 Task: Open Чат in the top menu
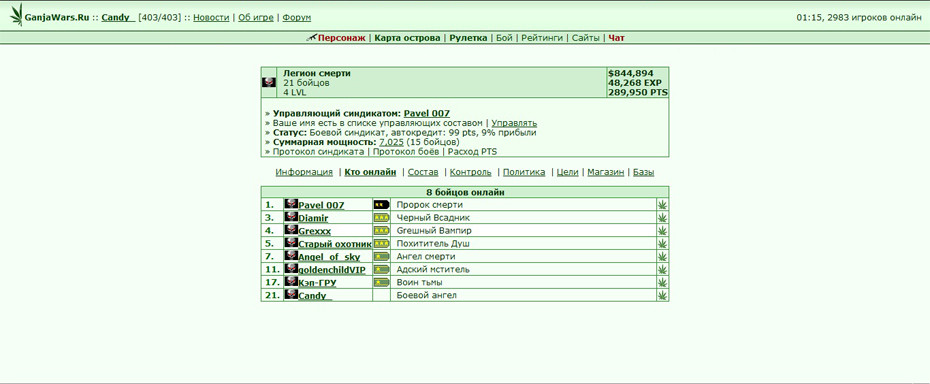(616, 38)
